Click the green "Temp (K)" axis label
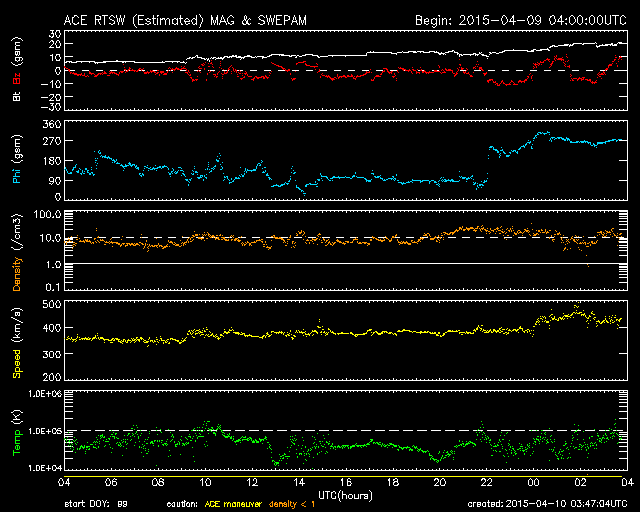Viewport: 640px width, 512px height. [x=17, y=432]
